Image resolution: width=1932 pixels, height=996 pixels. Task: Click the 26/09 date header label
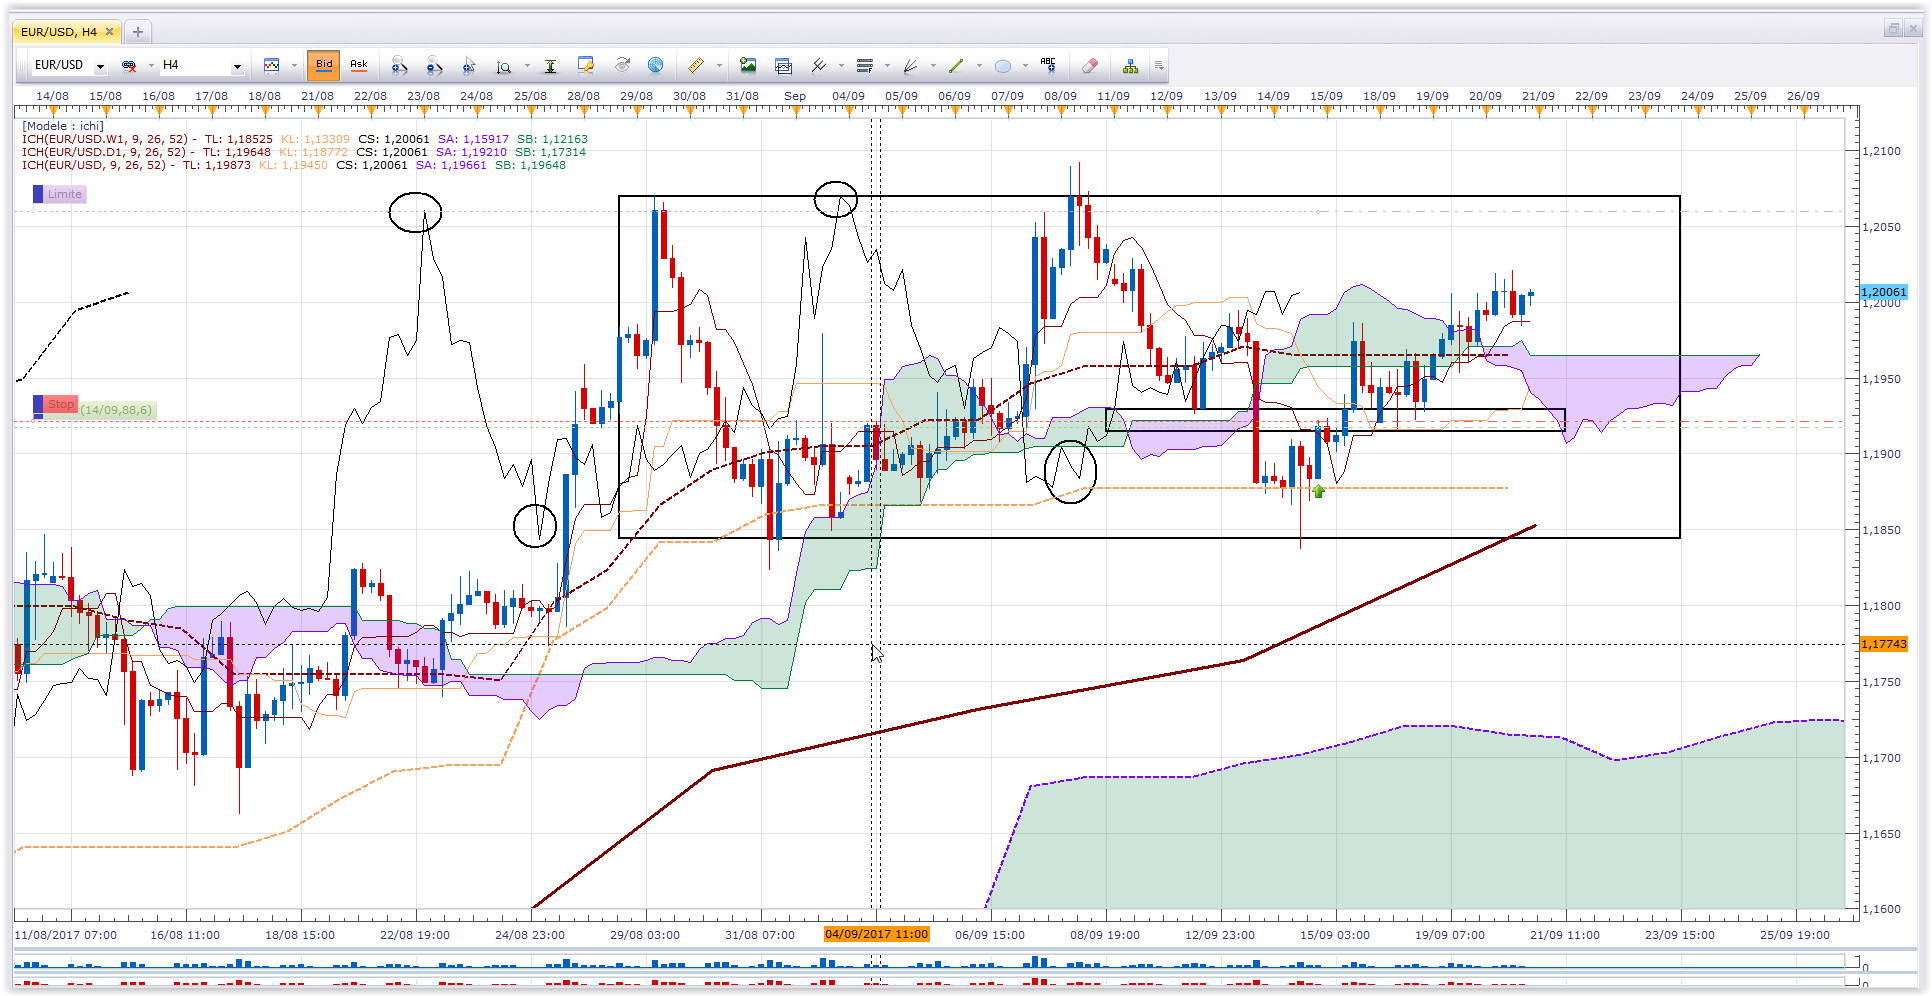pos(1803,96)
